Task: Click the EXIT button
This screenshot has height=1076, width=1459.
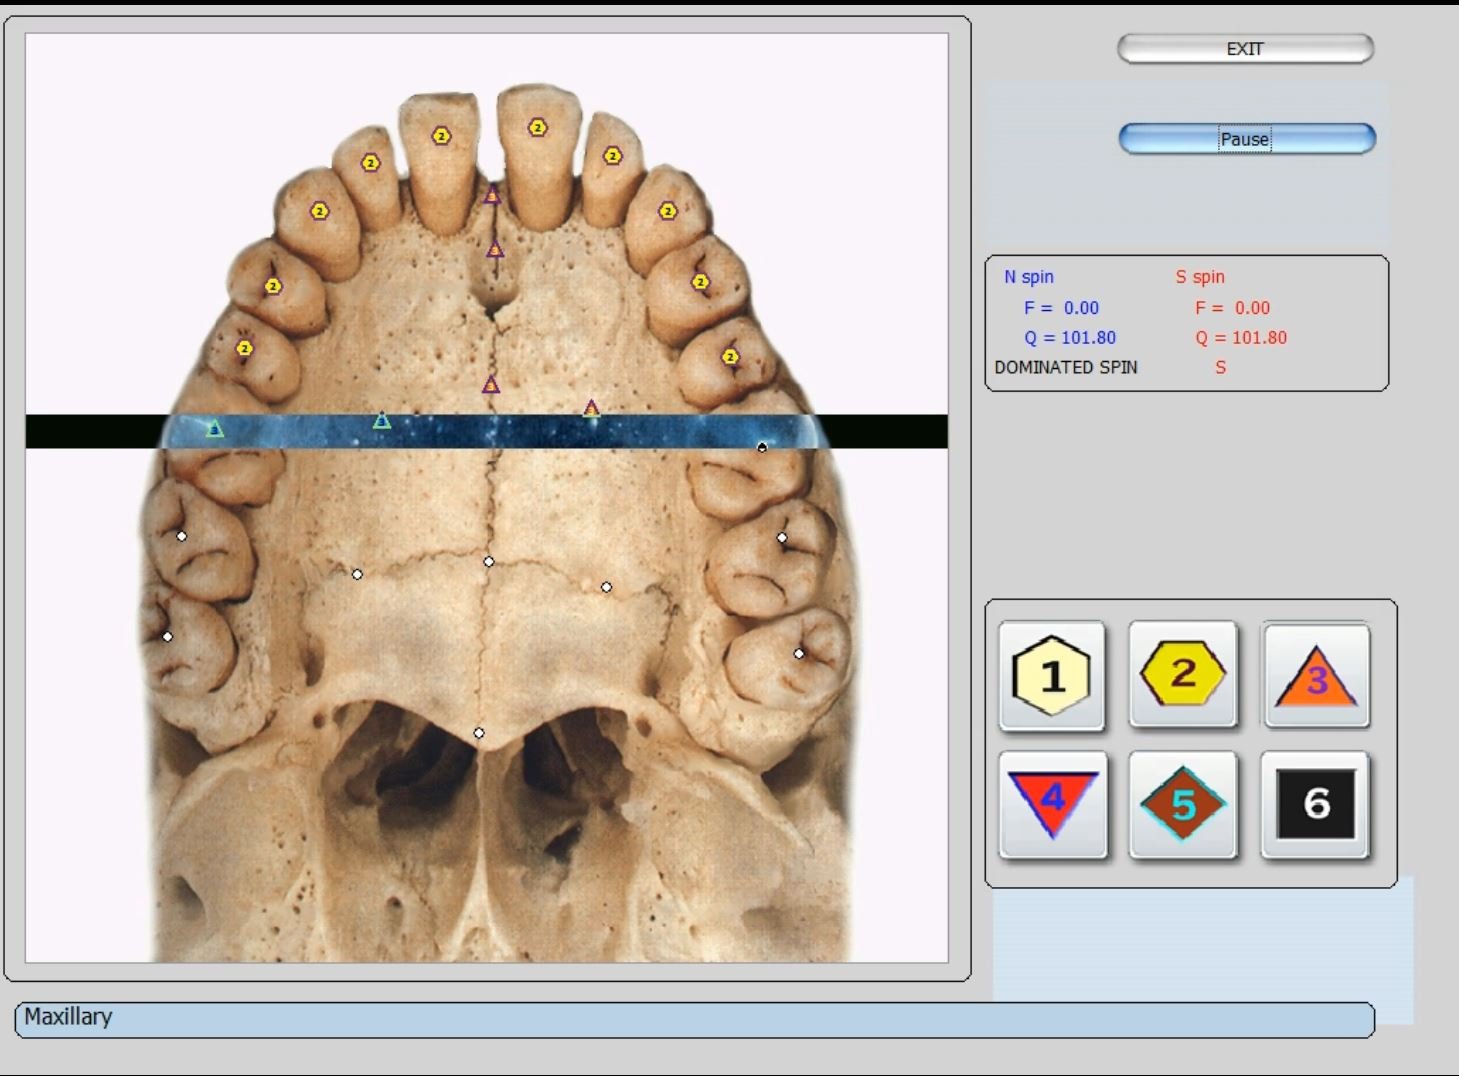Action: pyautogui.click(x=1245, y=48)
